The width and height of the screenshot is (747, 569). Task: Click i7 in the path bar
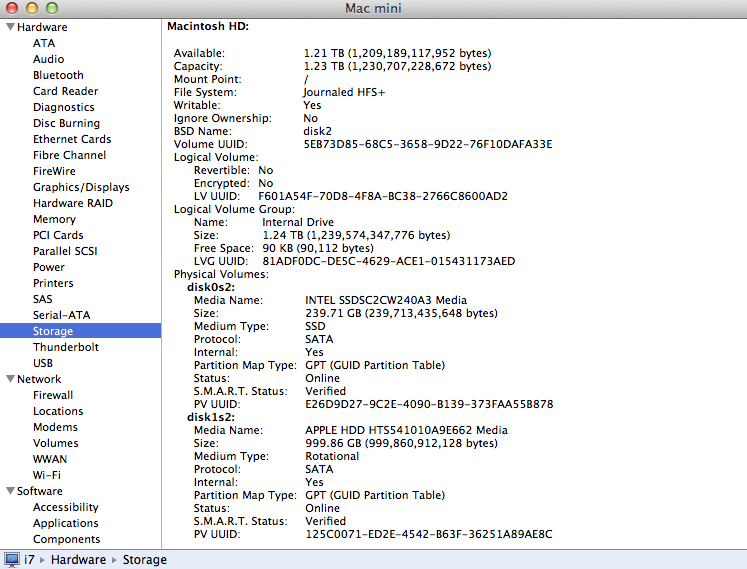(x=30, y=559)
